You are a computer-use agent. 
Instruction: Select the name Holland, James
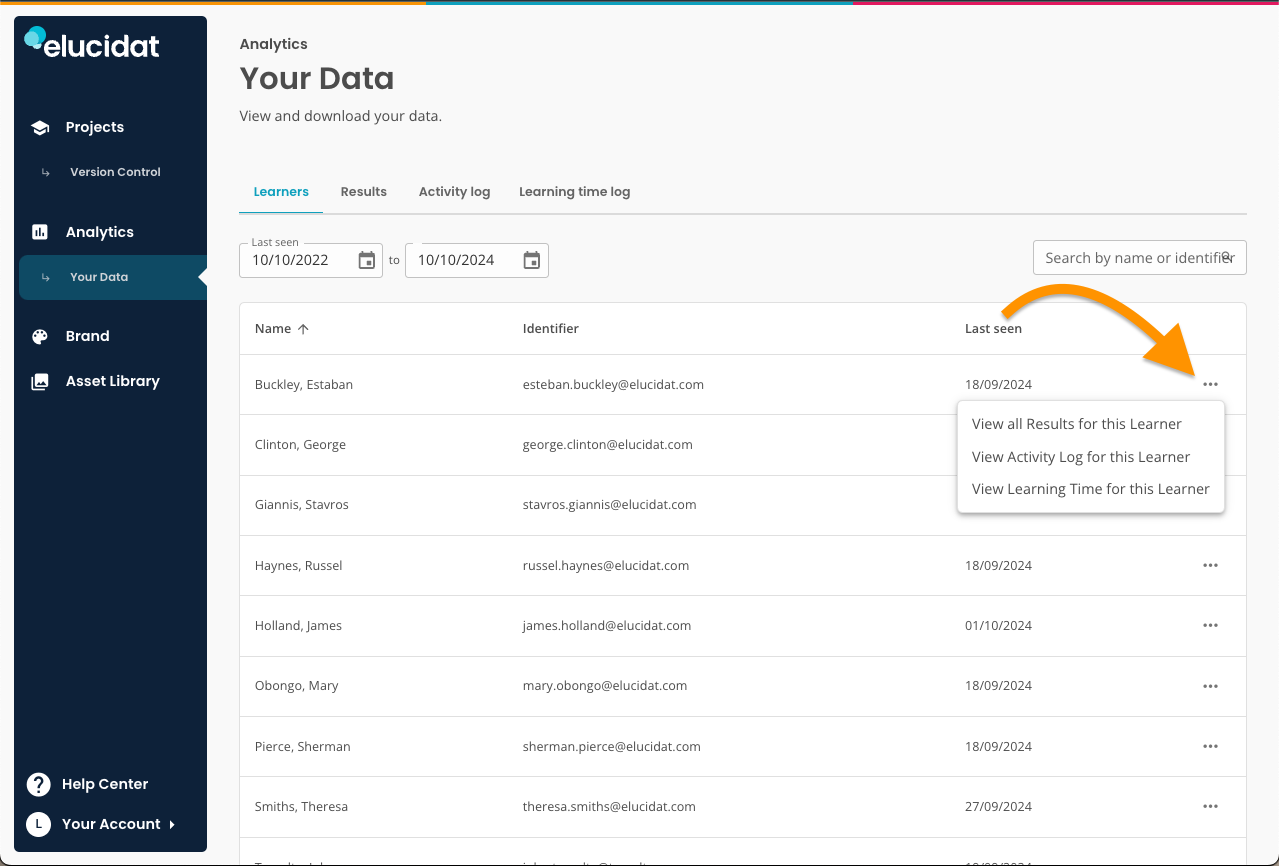(x=298, y=625)
